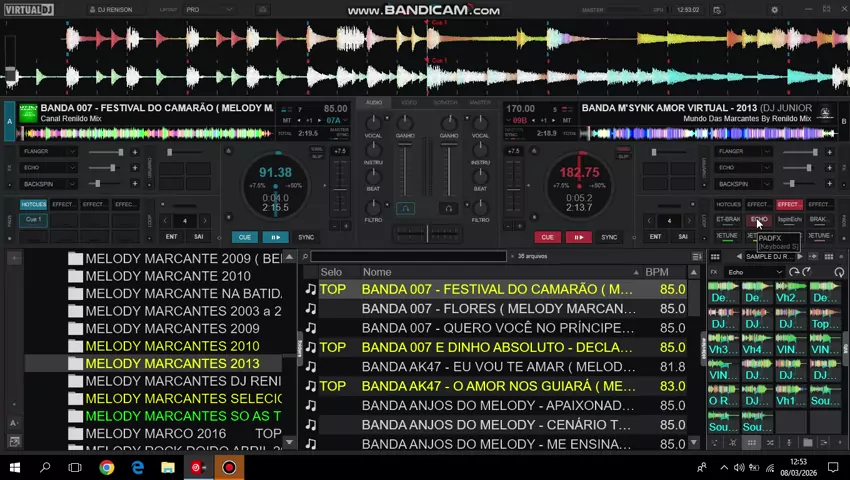Viewport: 850px width, 480px height.
Task: Click the red CUE button on right deck
Action: tap(547, 237)
